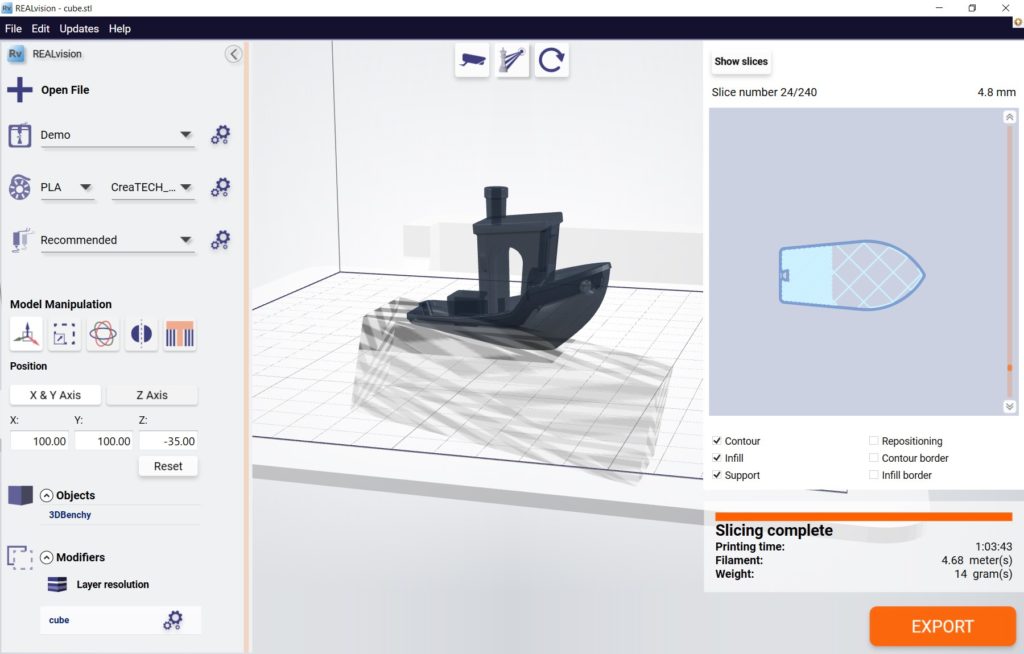
Task: Jump to bottom slice with double down arrow
Action: tap(1010, 406)
